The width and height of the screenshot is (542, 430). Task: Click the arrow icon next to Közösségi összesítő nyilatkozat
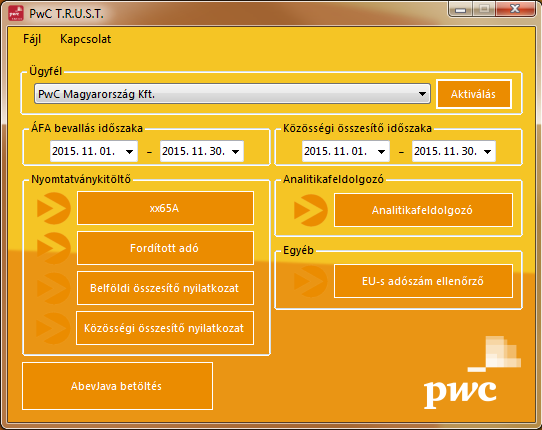[x=53, y=328]
